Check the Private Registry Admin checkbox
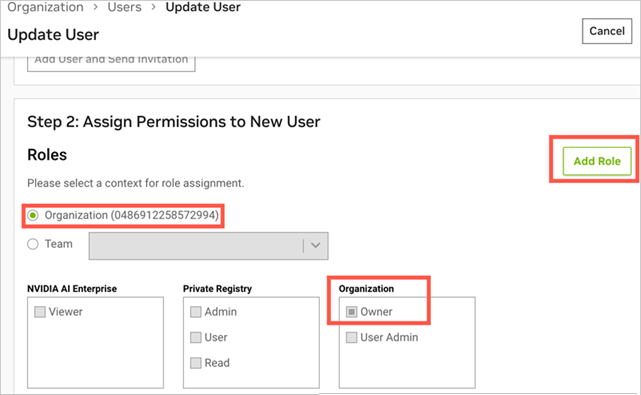 [196, 312]
